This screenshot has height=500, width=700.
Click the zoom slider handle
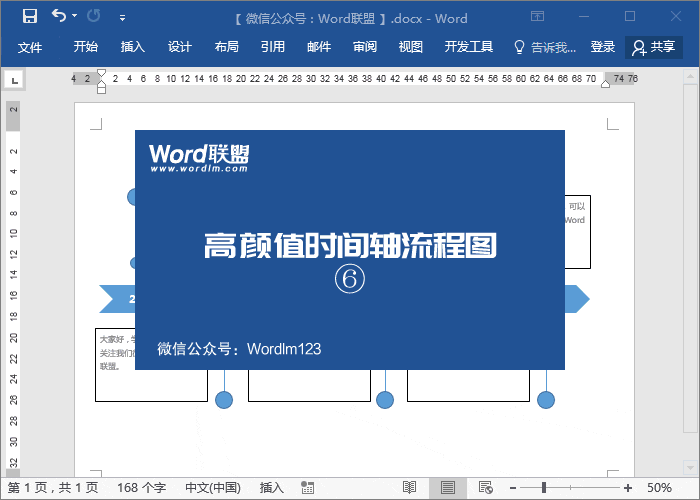tap(544, 488)
